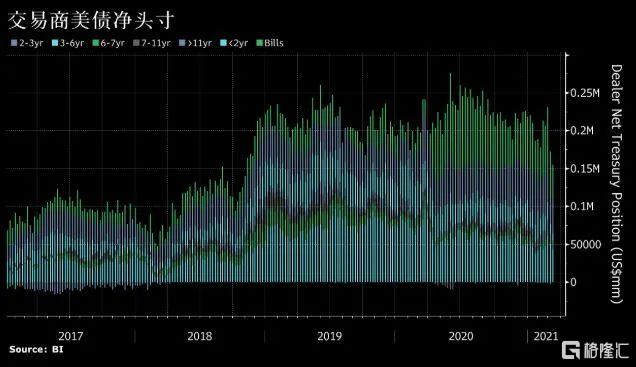The image size is (636, 367).
Task: Click the 2019 x-axis label
Action: (330, 336)
